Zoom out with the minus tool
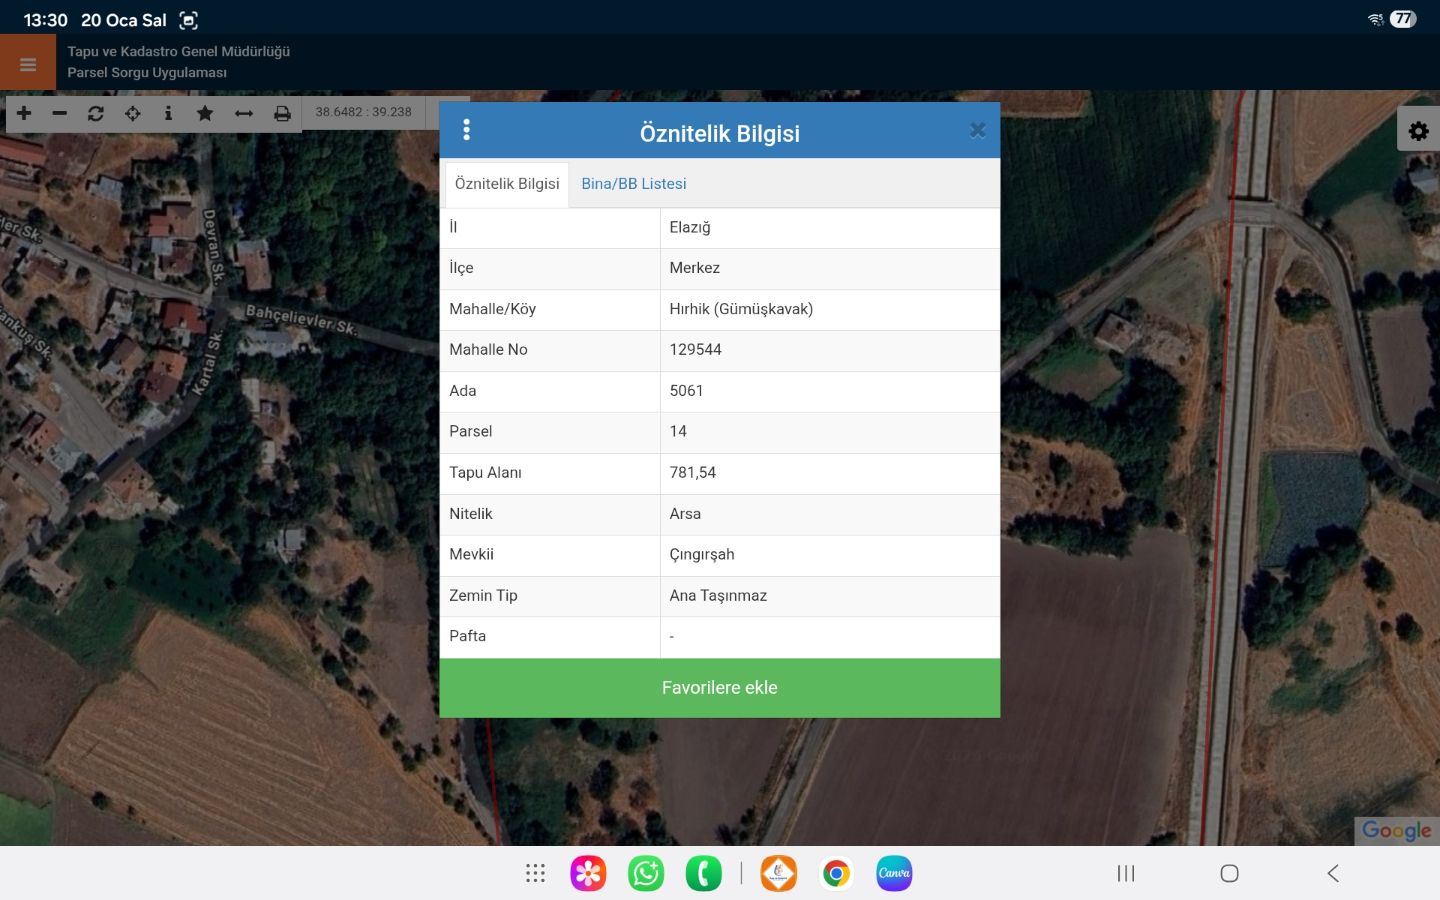 60,113
